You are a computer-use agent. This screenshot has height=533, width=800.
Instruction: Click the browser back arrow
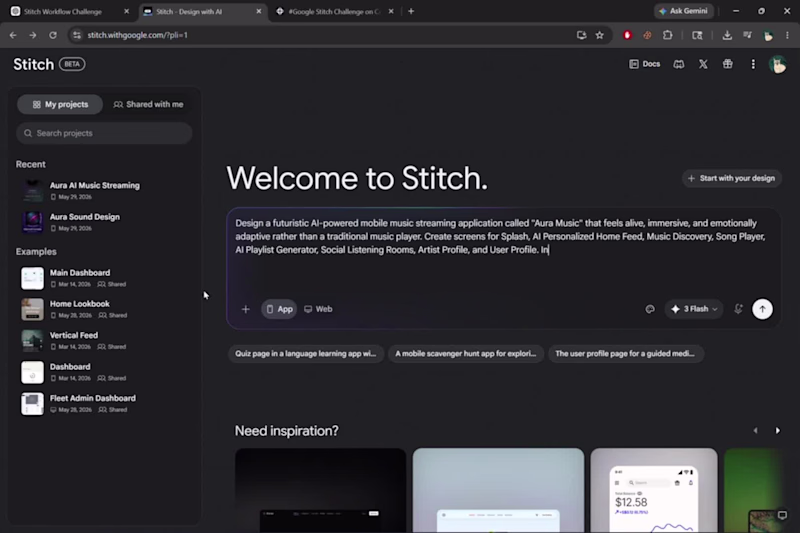(x=13, y=35)
